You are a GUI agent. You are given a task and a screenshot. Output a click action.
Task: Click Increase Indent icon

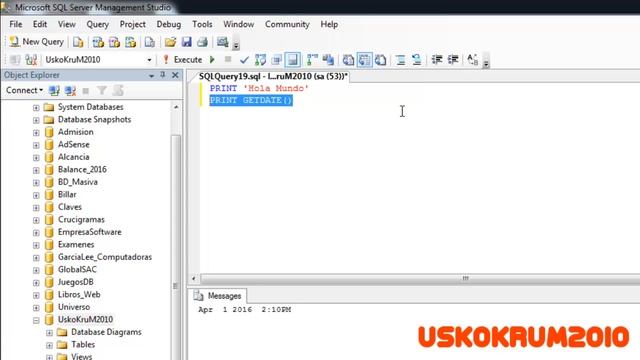pyautogui.click(x=453, y=60)
